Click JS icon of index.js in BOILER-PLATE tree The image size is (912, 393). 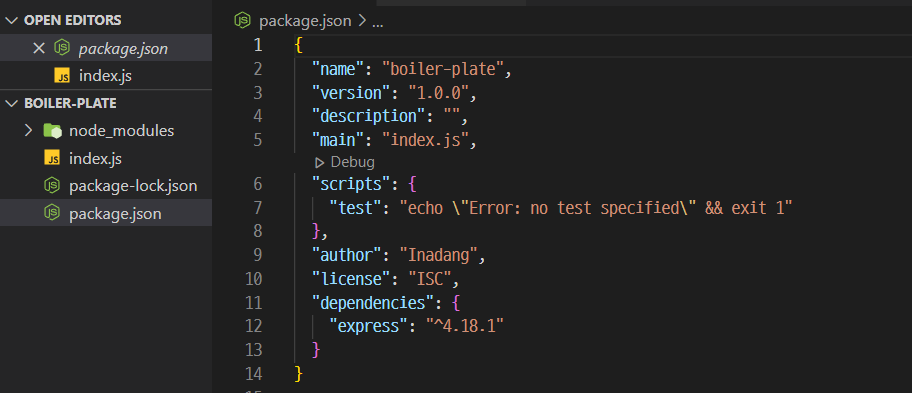[52, 158]
